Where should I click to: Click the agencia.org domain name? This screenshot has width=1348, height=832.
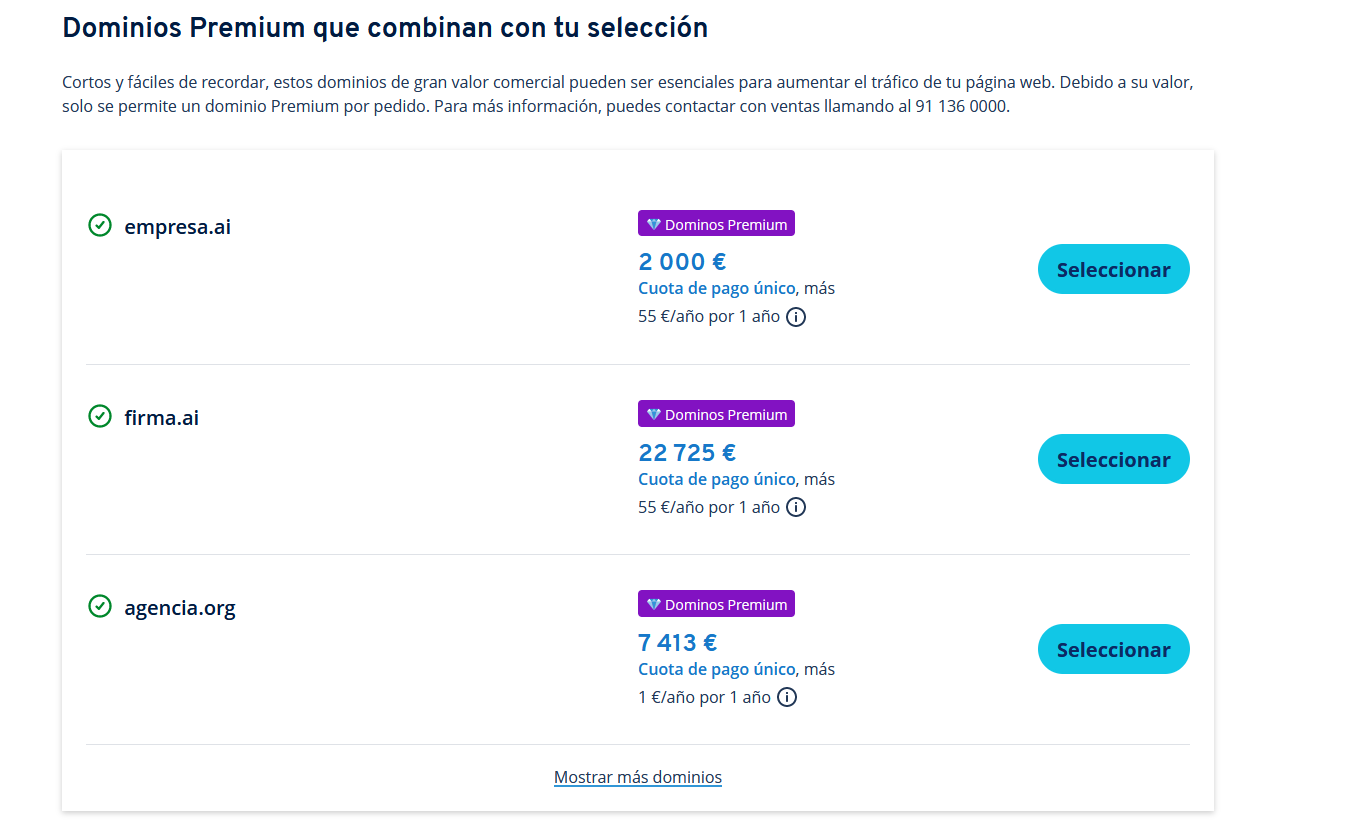click(180, 607)
